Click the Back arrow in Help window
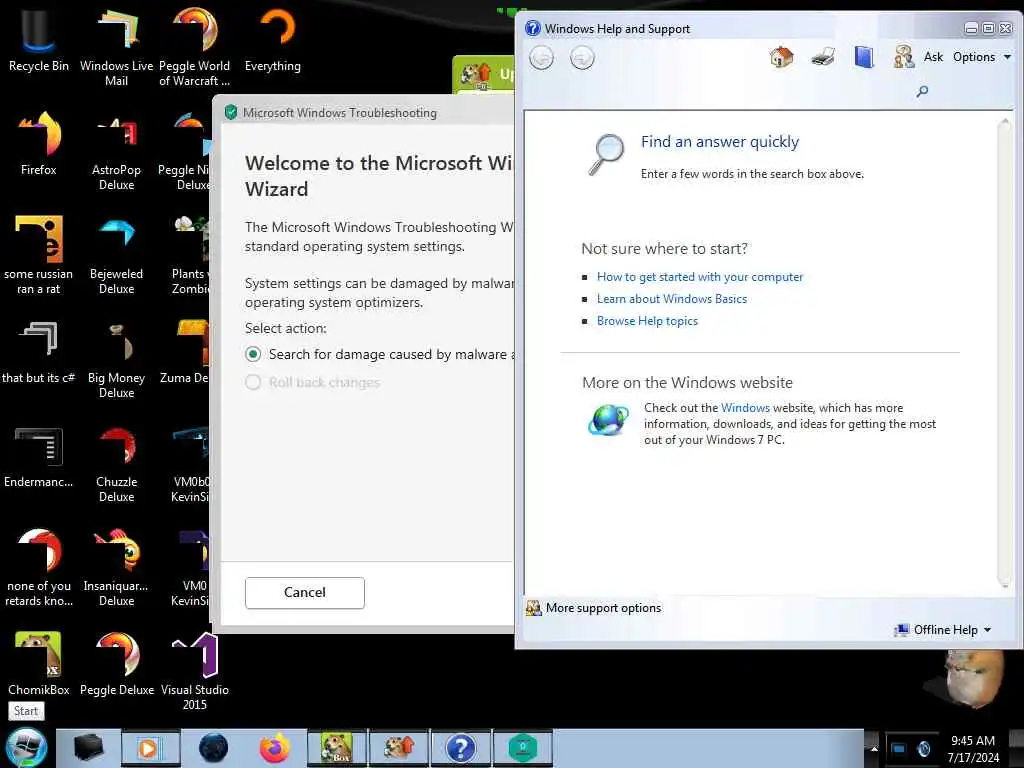The image size is (1024, 768). click(541, 58)
